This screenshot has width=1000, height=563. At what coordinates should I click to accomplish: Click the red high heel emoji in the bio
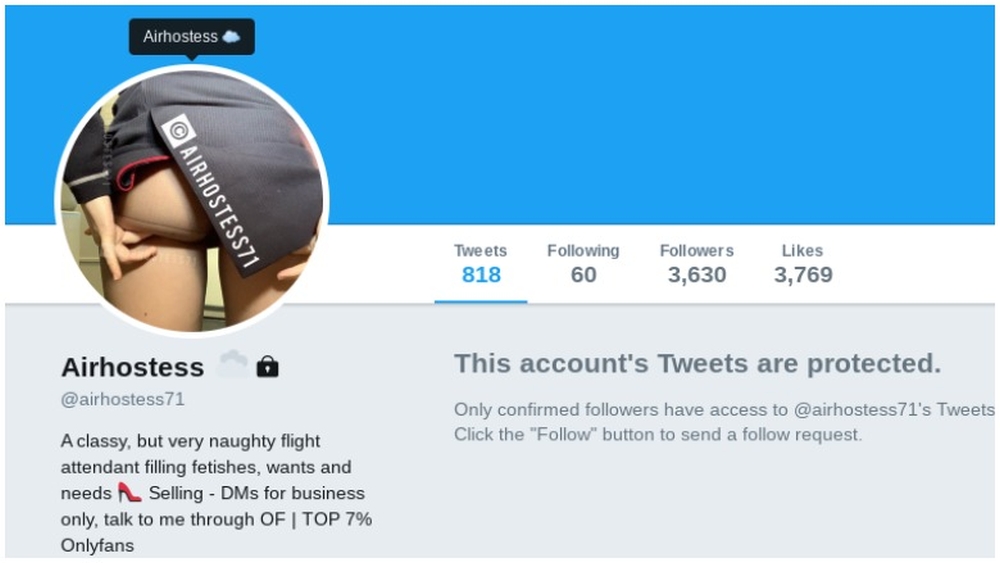pos(129,492)
